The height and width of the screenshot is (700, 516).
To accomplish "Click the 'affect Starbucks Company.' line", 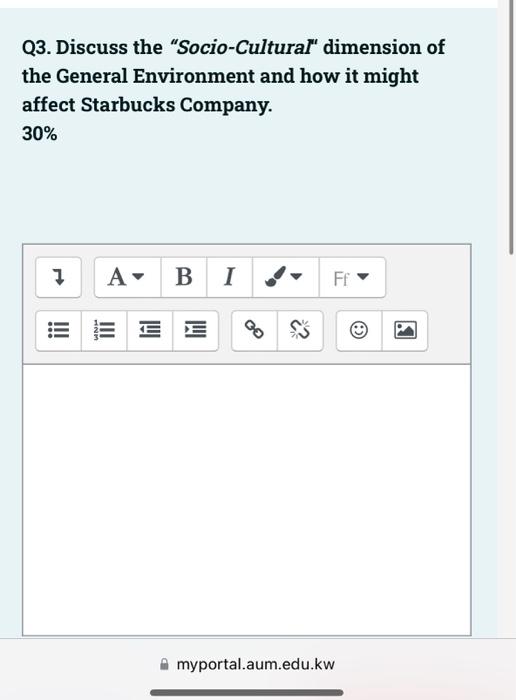I will point(147,105).
